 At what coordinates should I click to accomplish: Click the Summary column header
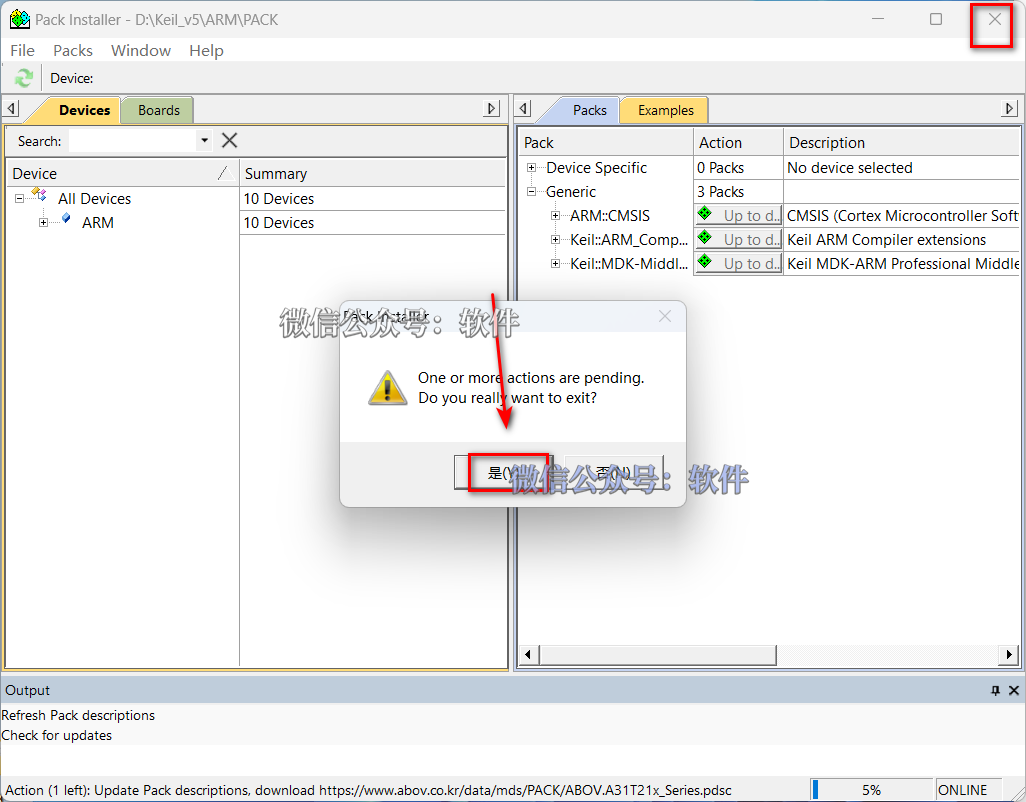(373, 173)
